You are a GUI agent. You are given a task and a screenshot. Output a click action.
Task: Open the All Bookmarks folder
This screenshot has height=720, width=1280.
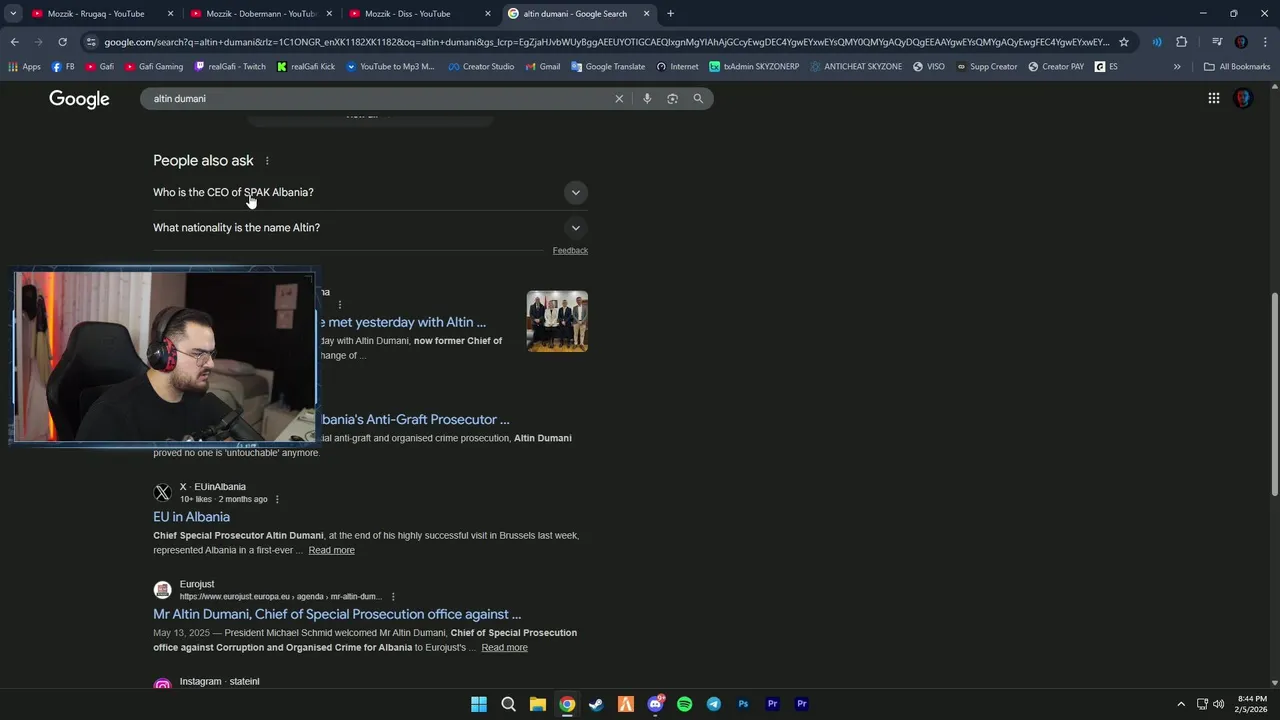click(x=1237, y=67)
